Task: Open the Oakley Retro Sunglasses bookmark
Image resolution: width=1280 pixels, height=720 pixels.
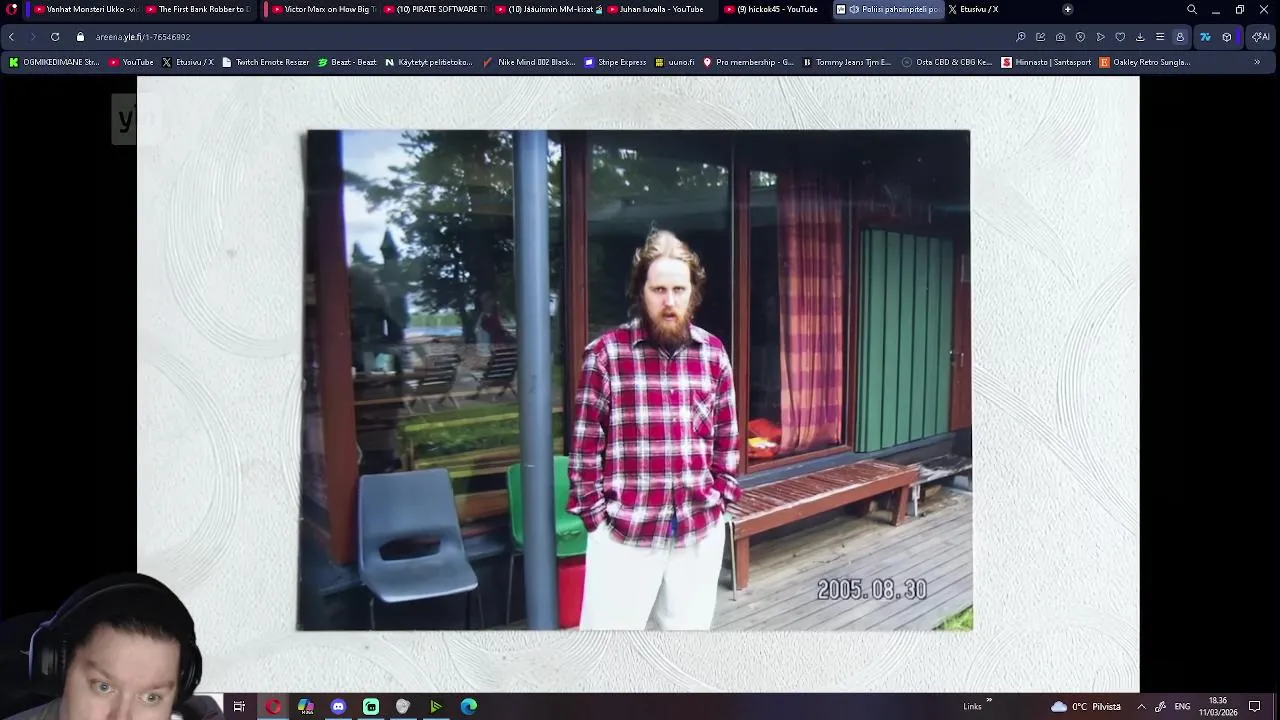Action: pos(1145,62)
